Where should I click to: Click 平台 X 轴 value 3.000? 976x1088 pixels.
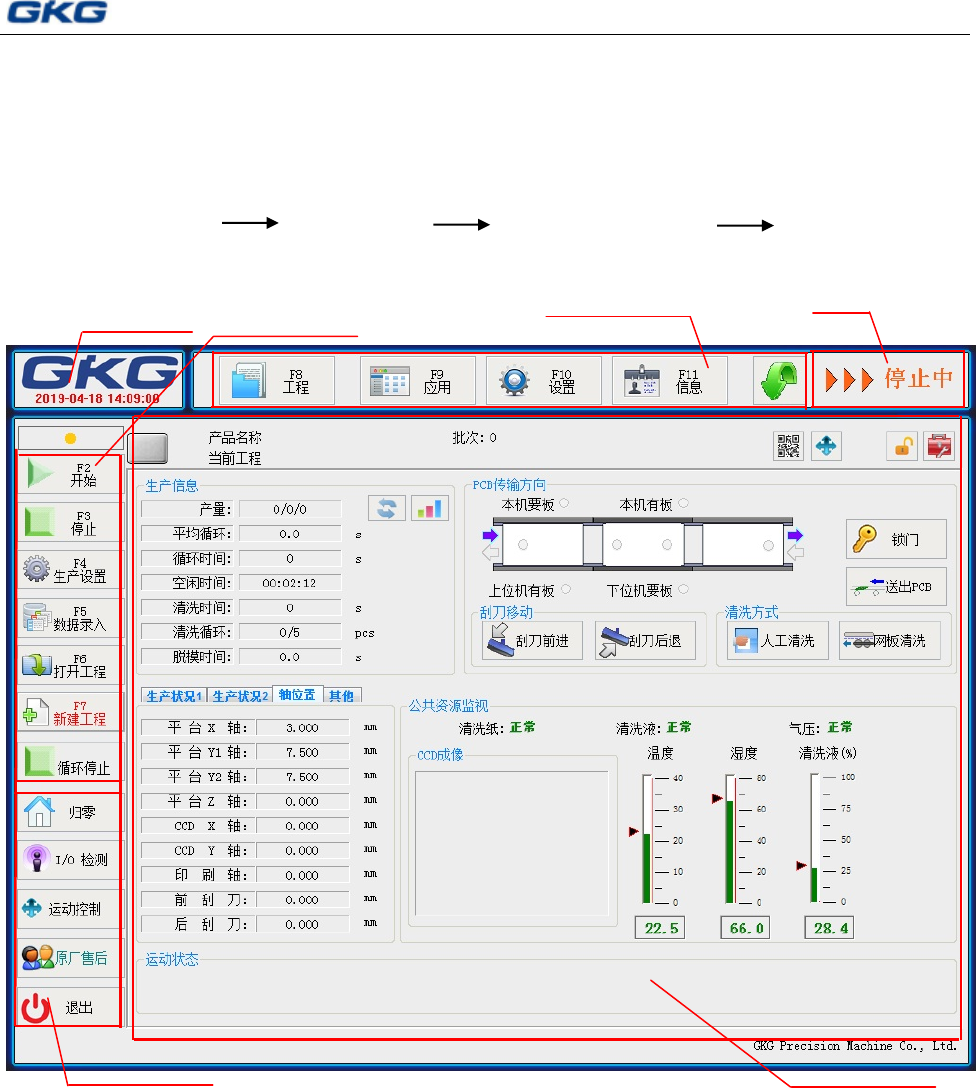(x=302, y=728)
